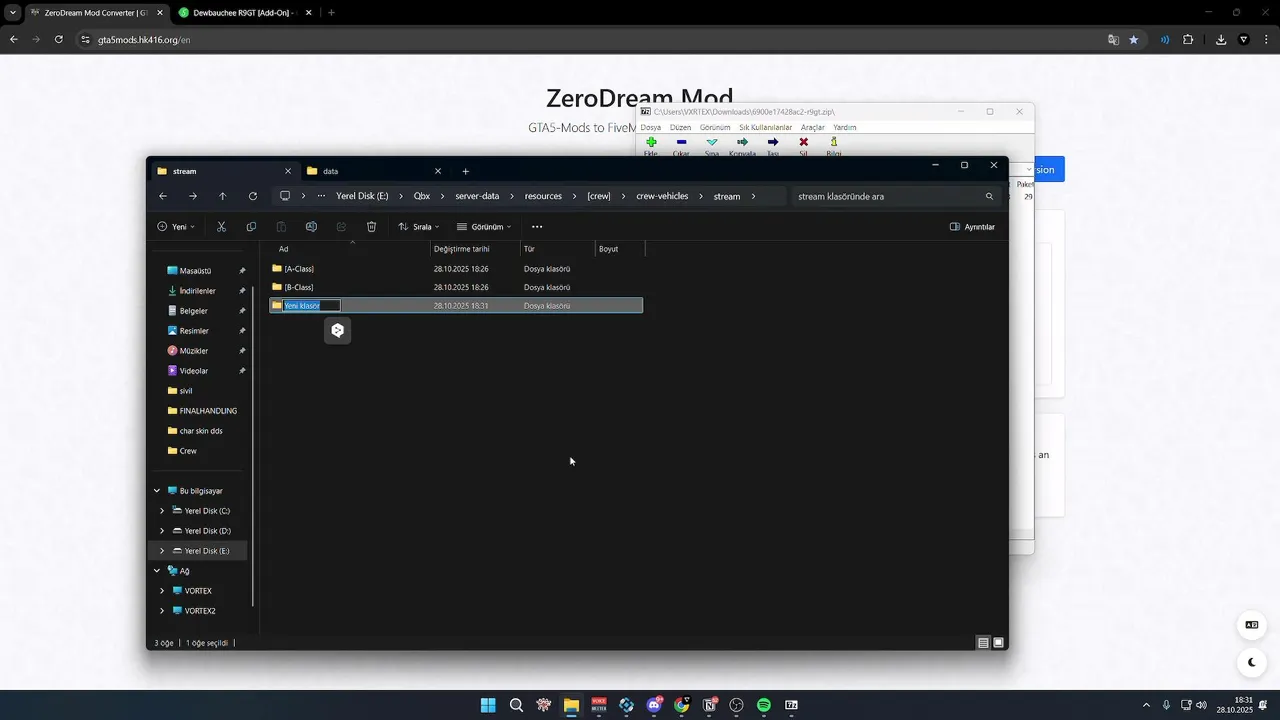The height and width of the screenshot is (720, 1280).
Task: Switch Explorer to large thumbnails view icon
Action: (x=998, y=642)
